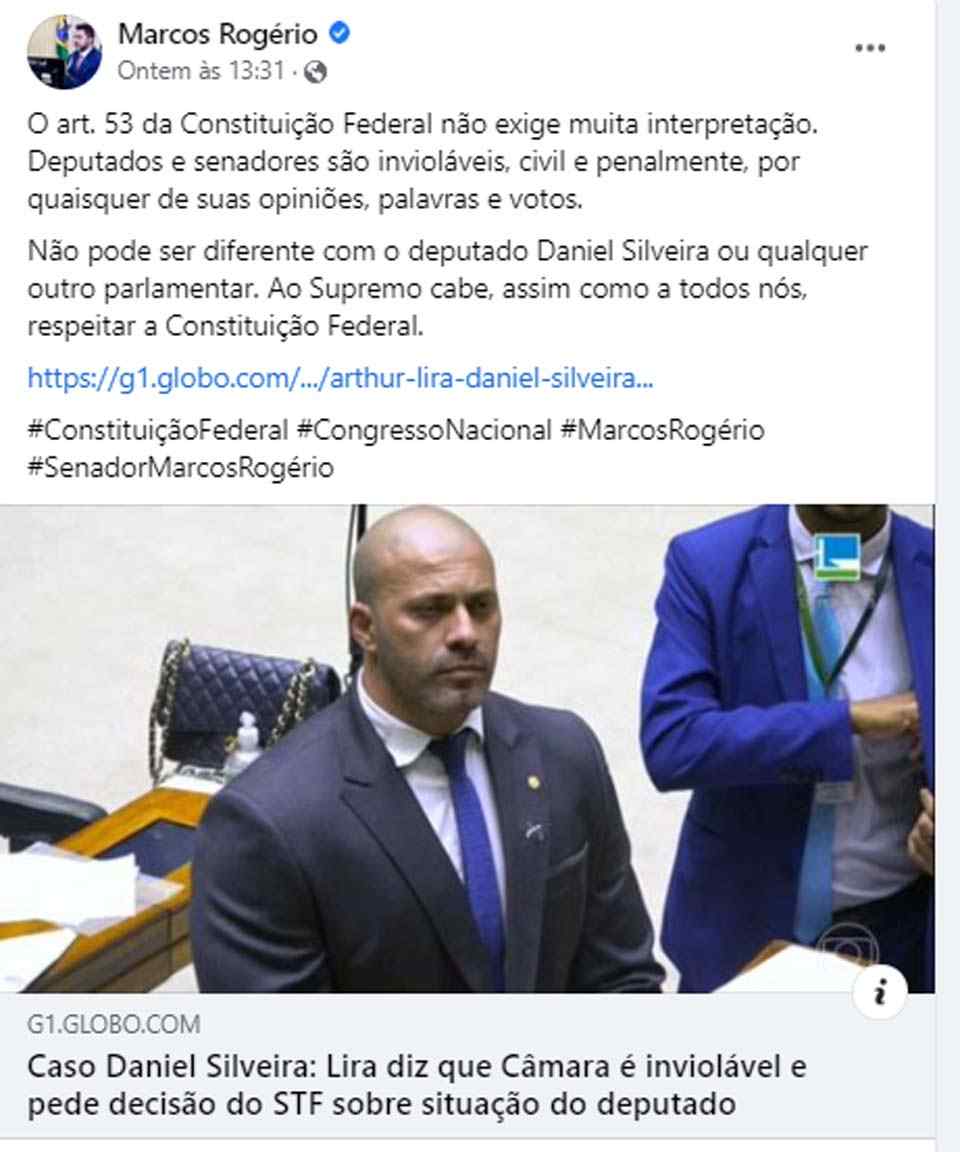Viewport: 960px width, 1152px height.
Task: Click the public globe audience icon
Action: [x=315, y=72]
